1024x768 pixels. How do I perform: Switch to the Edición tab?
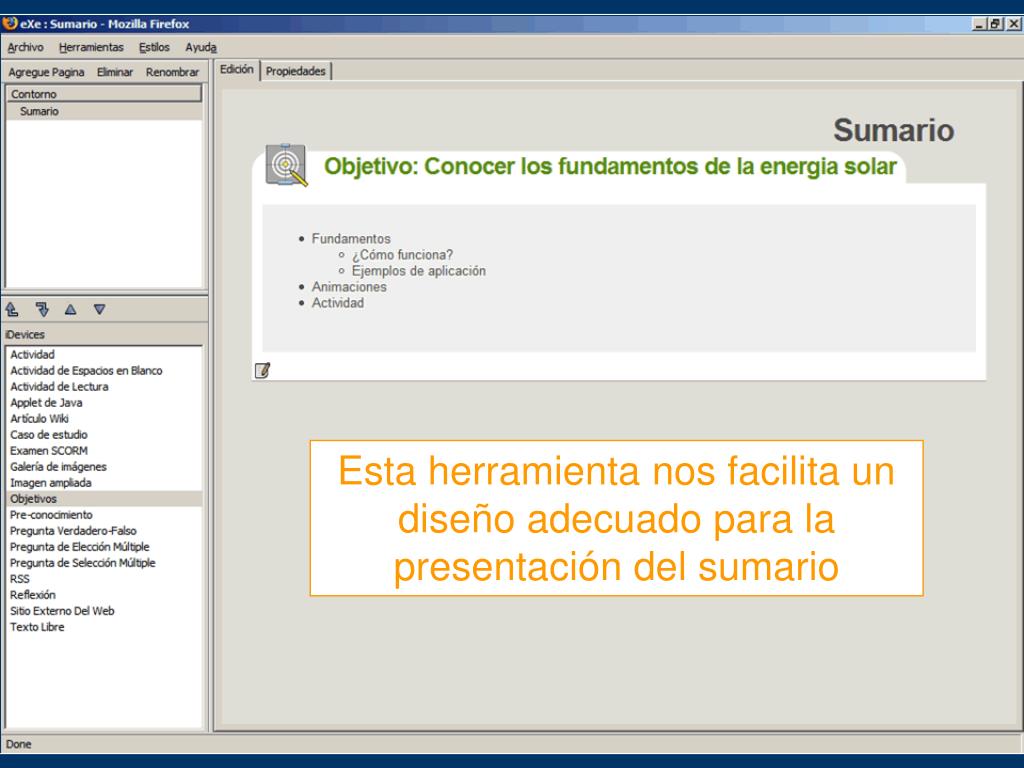point(236,69)
